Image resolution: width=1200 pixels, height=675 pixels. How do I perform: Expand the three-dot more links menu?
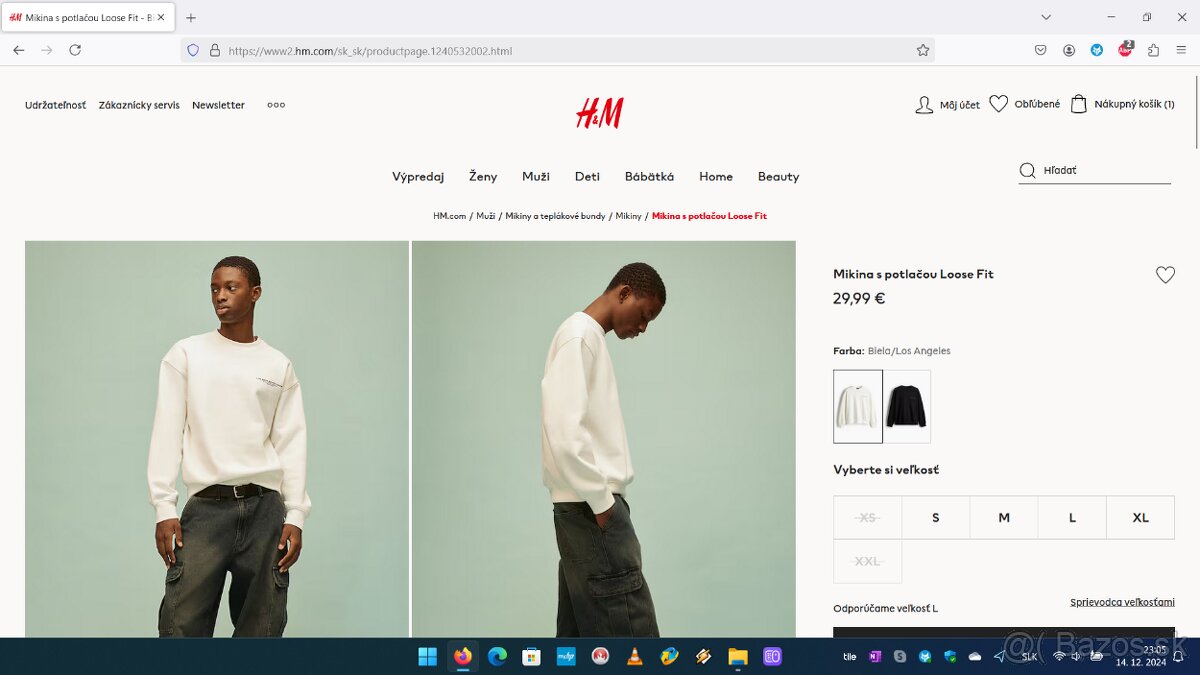(276, 105)
